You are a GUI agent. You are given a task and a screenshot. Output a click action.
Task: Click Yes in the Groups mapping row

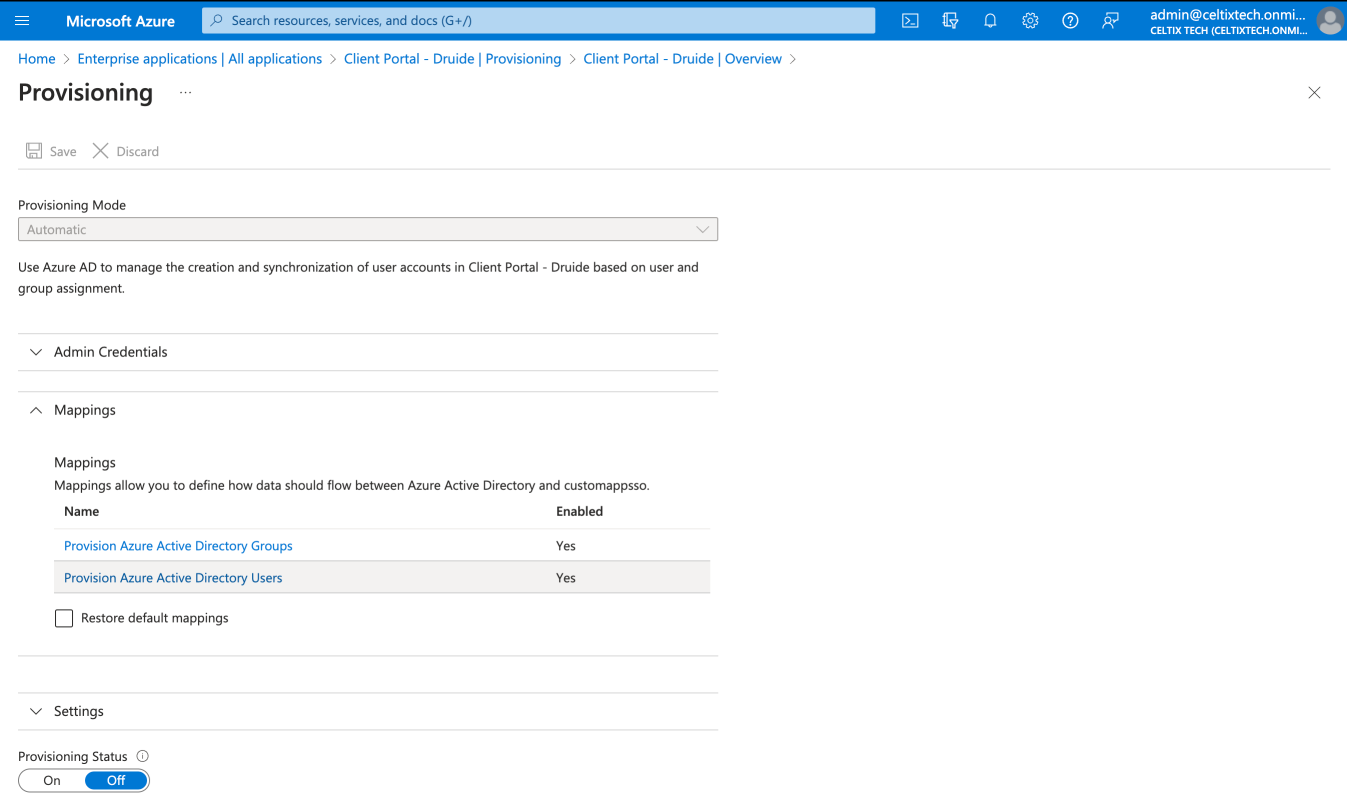point(566,546)
